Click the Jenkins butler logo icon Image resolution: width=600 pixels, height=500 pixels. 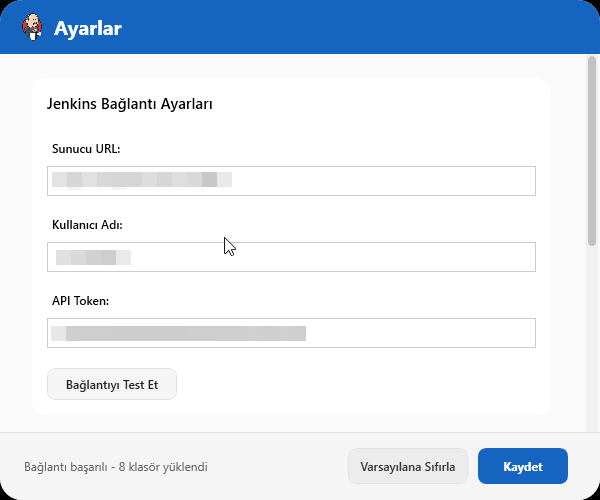click(x=32, y=27)
